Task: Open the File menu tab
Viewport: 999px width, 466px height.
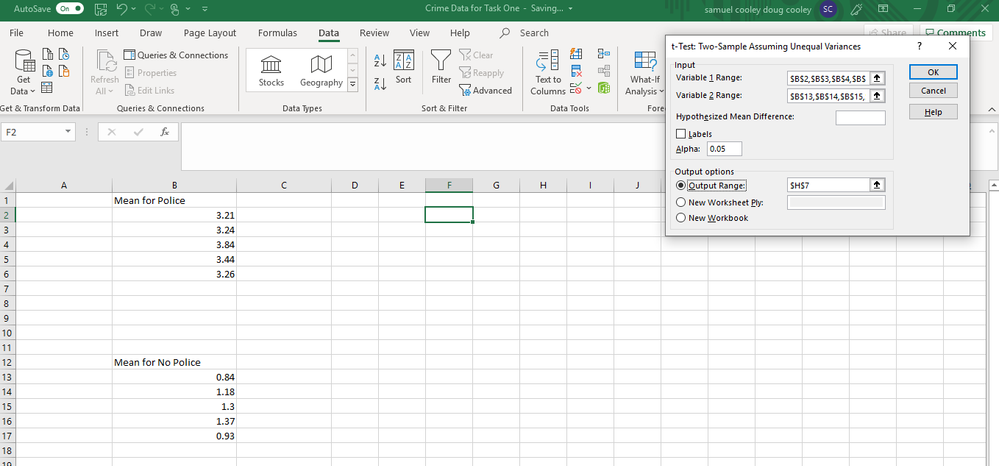Action: pos(17,33)
